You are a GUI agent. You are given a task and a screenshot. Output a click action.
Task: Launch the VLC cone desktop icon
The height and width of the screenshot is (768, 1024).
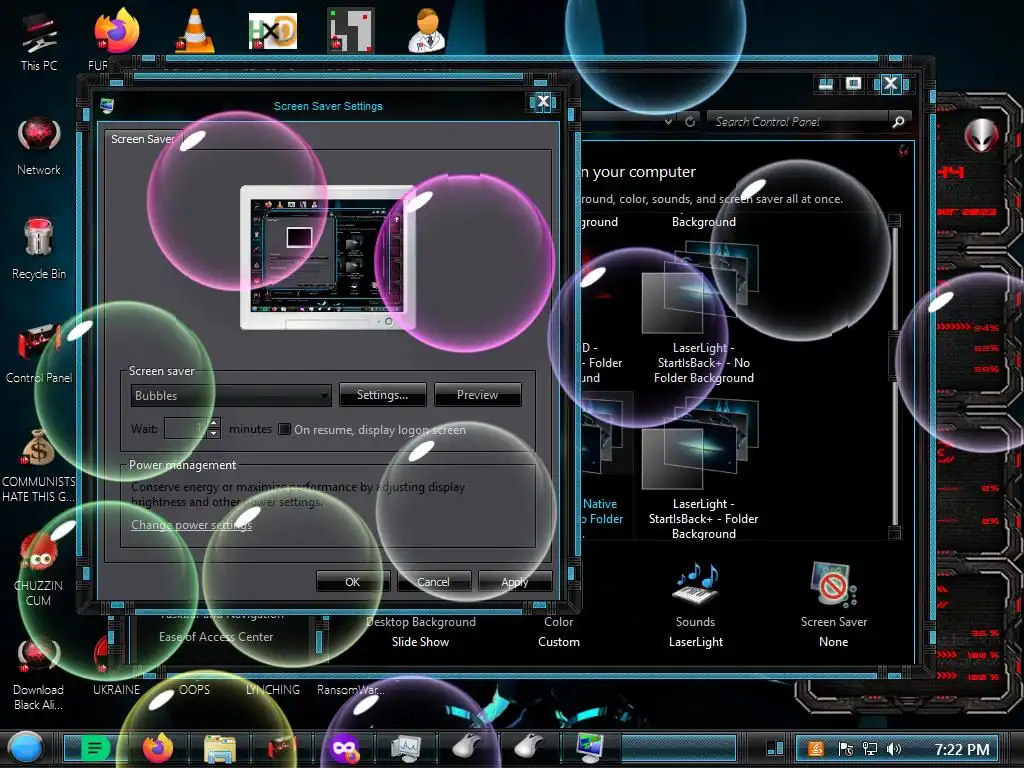[x=195, y=31]
